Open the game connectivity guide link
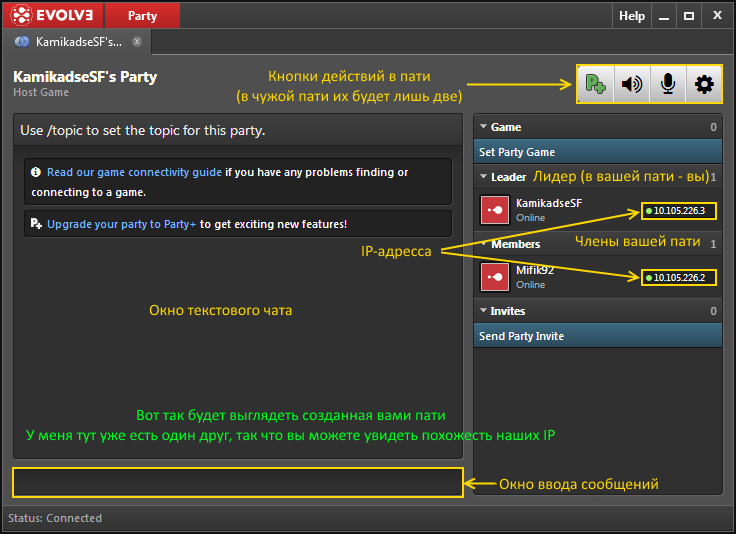This screenshot has height=534, width=736. 134,172
